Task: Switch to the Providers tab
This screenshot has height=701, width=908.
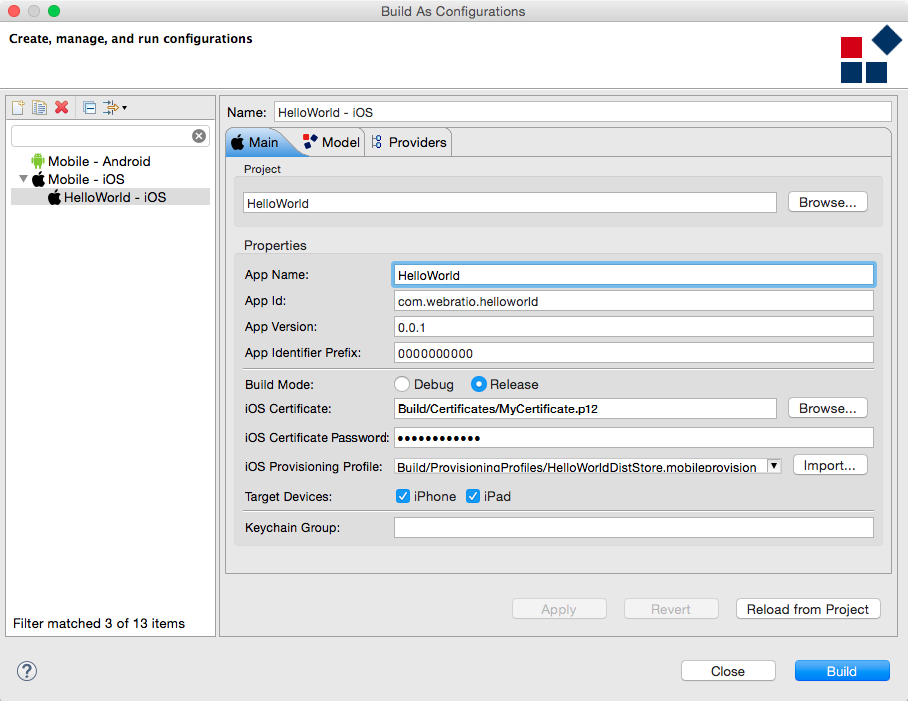Action: (x=409, y=142)
